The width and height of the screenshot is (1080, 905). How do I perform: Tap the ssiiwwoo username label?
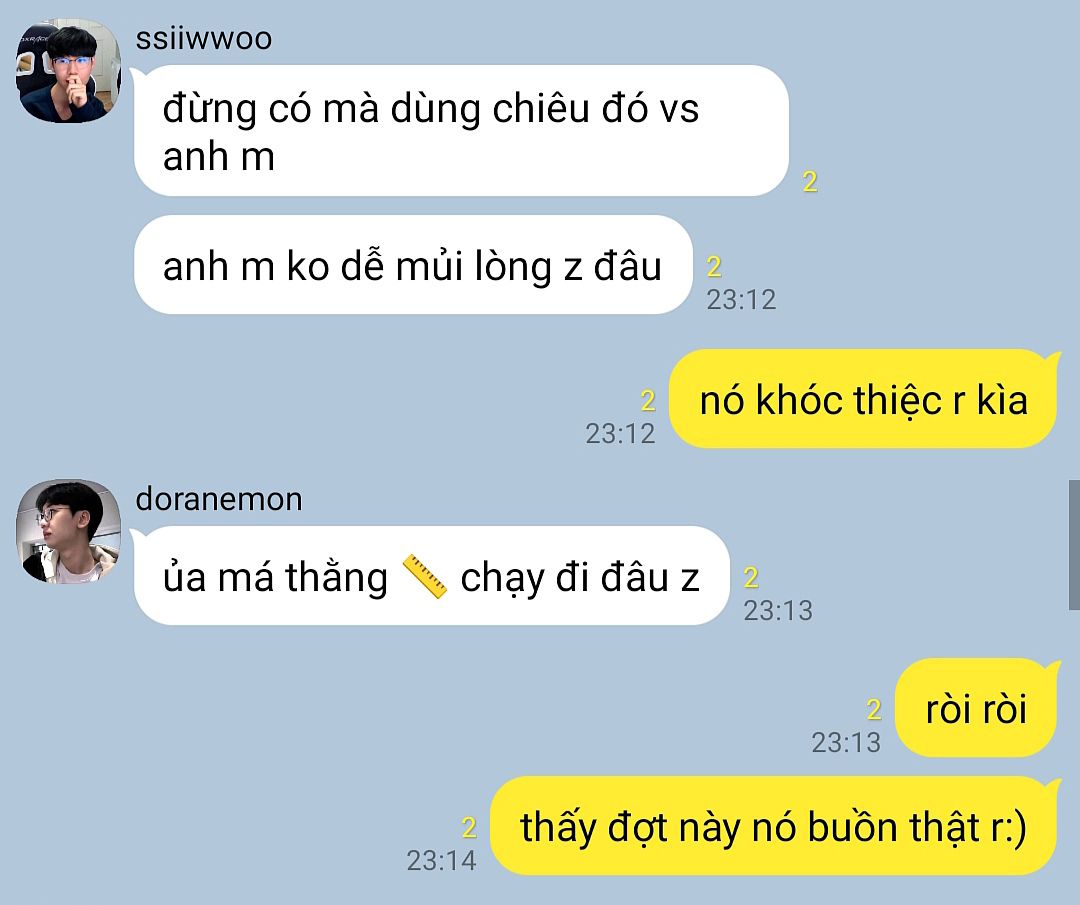pyautogui.click(x=204, y=38)
